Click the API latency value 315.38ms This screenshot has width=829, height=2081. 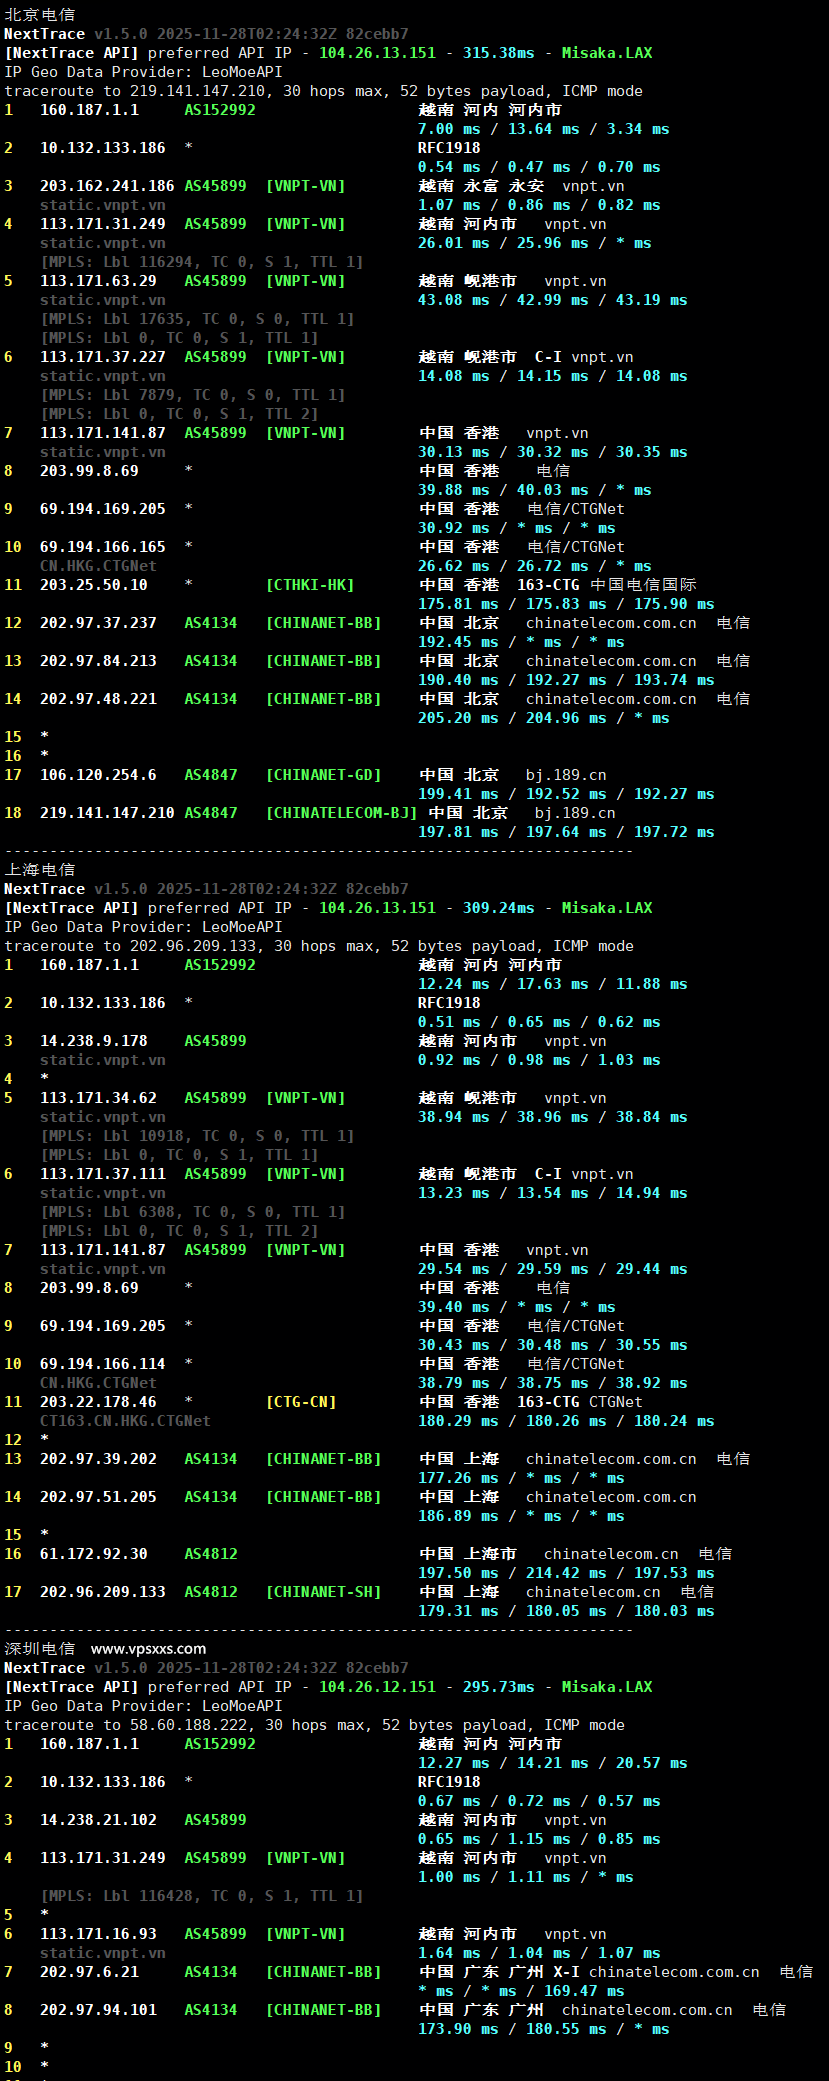coord(498,53)
